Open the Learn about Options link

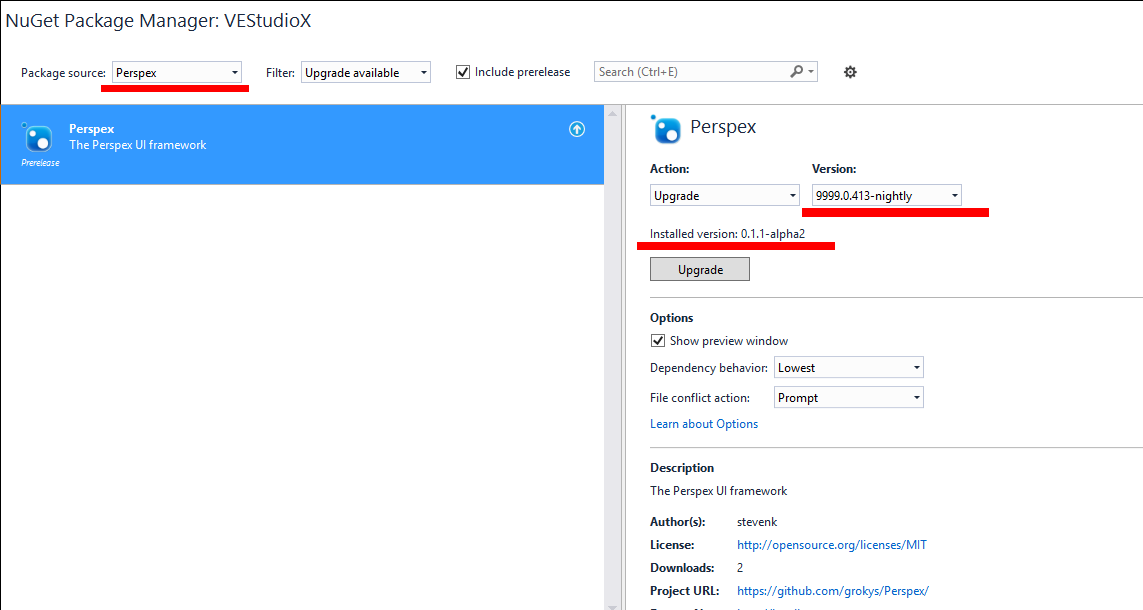(x=704, y=424)
